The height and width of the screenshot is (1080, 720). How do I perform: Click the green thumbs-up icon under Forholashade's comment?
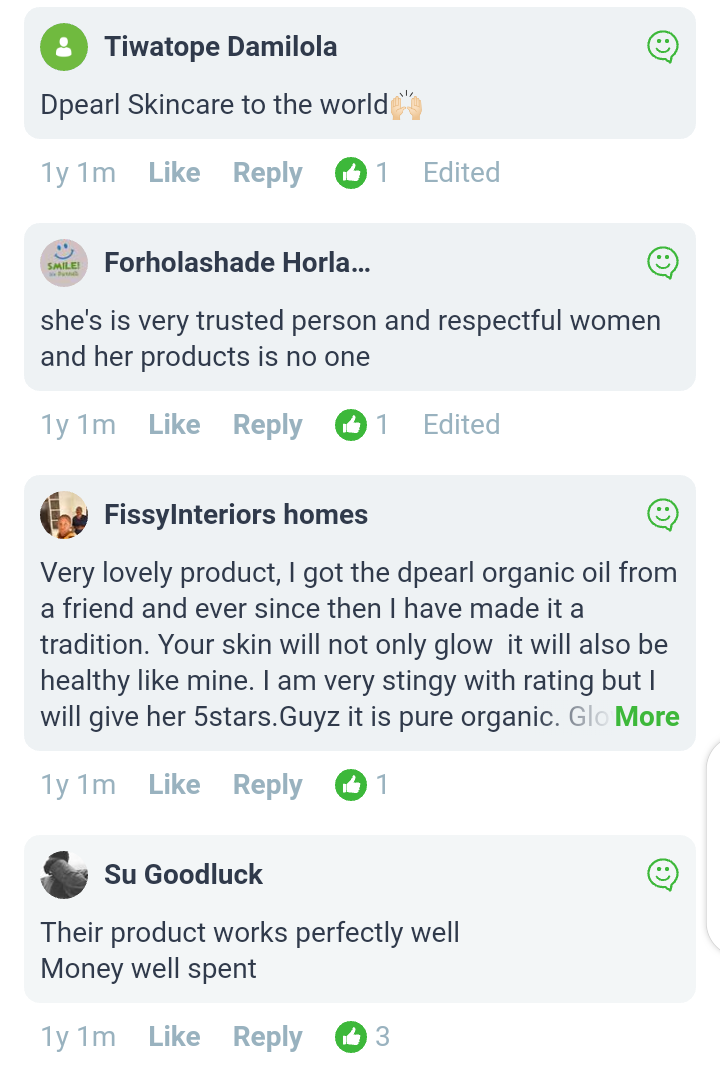(x=351, y=425)
